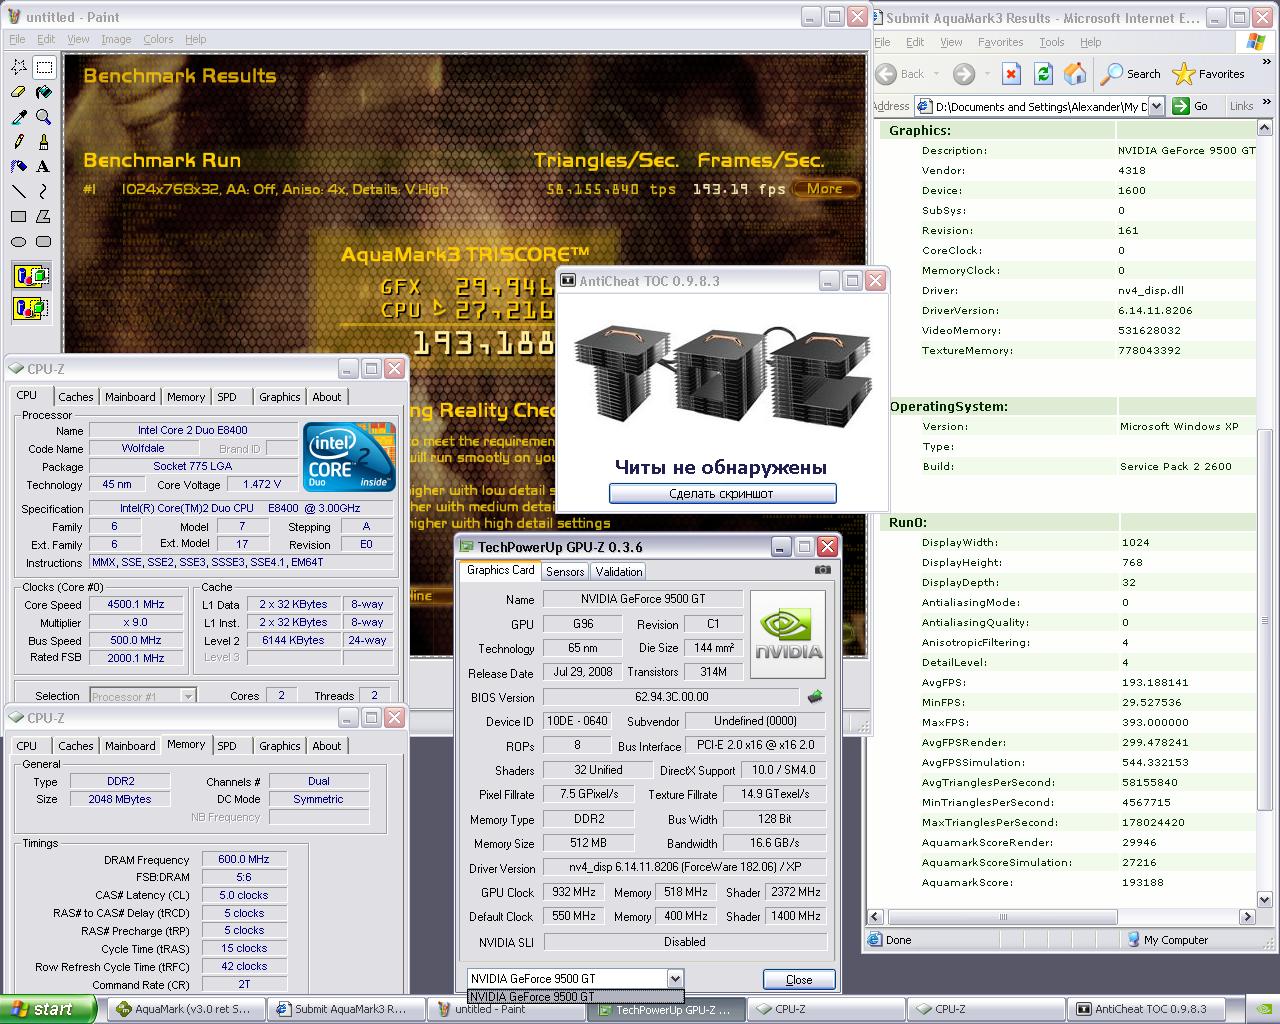Open Graphics tab in upper CPU-Z window
Image resolution: width=1280 pixels, height=1024 pixels.
tap(280, 397)
